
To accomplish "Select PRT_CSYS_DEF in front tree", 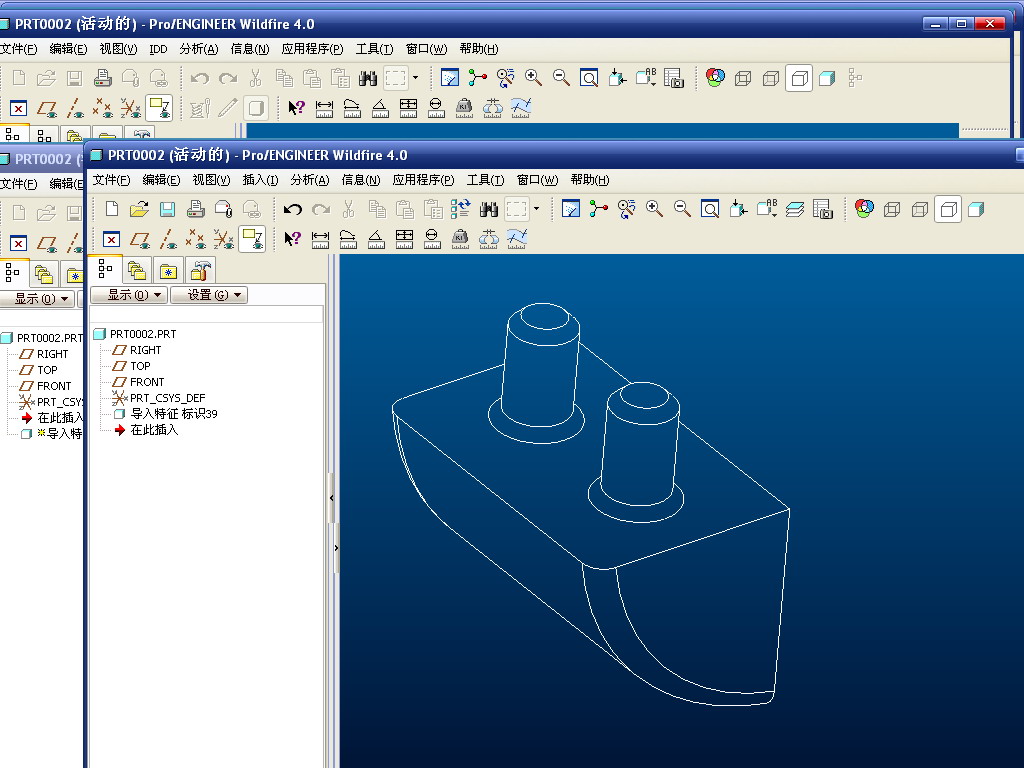I will point(167,398).
